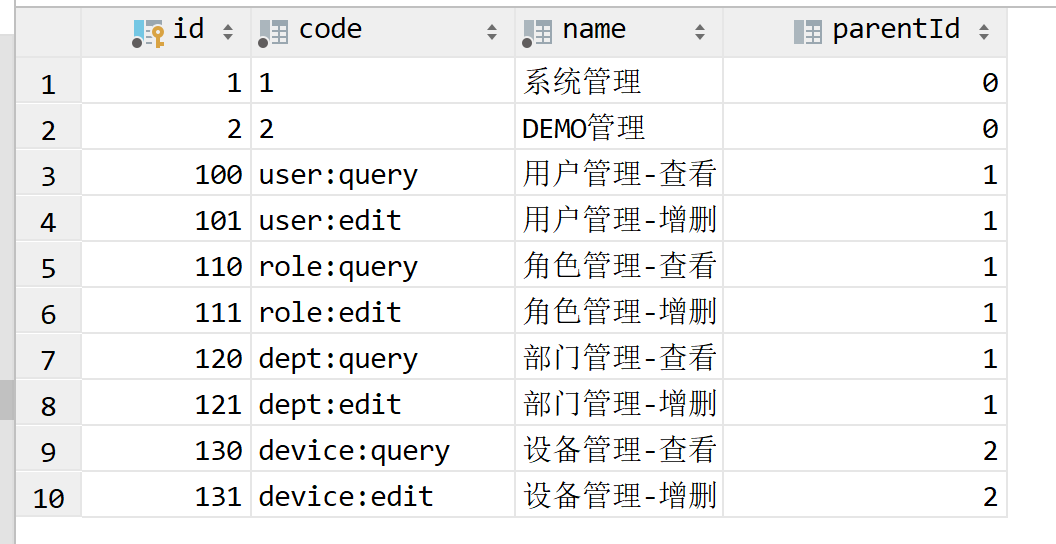Select row number 8
Screen dimensions: 1056x544
pos(48,405)
